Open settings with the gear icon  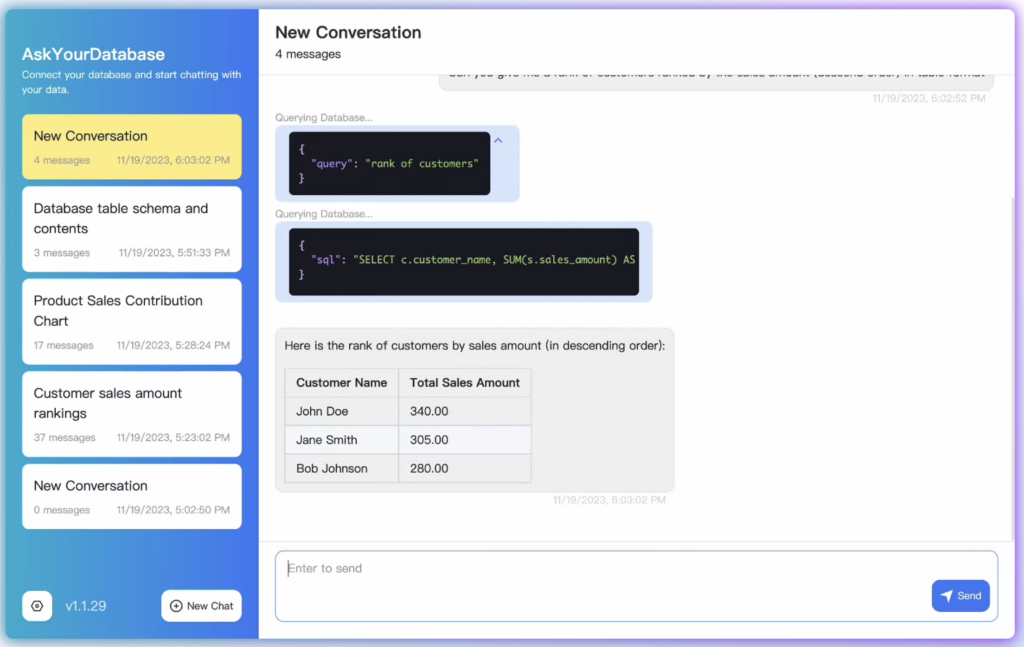[37, 606]
